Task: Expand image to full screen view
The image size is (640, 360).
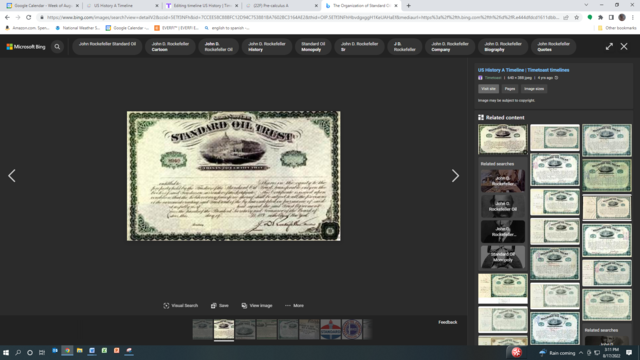Action: (x=609, y=47)
